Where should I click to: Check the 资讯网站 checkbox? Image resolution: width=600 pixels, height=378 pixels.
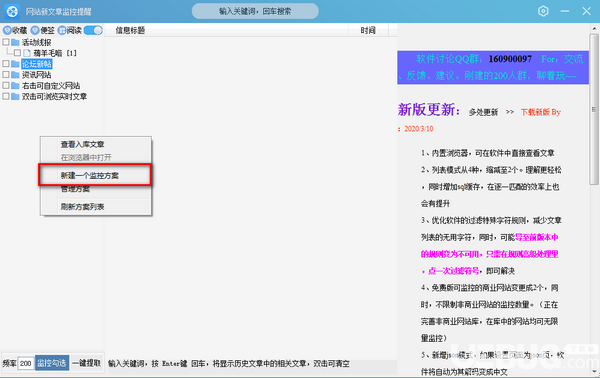pos(6,74)
